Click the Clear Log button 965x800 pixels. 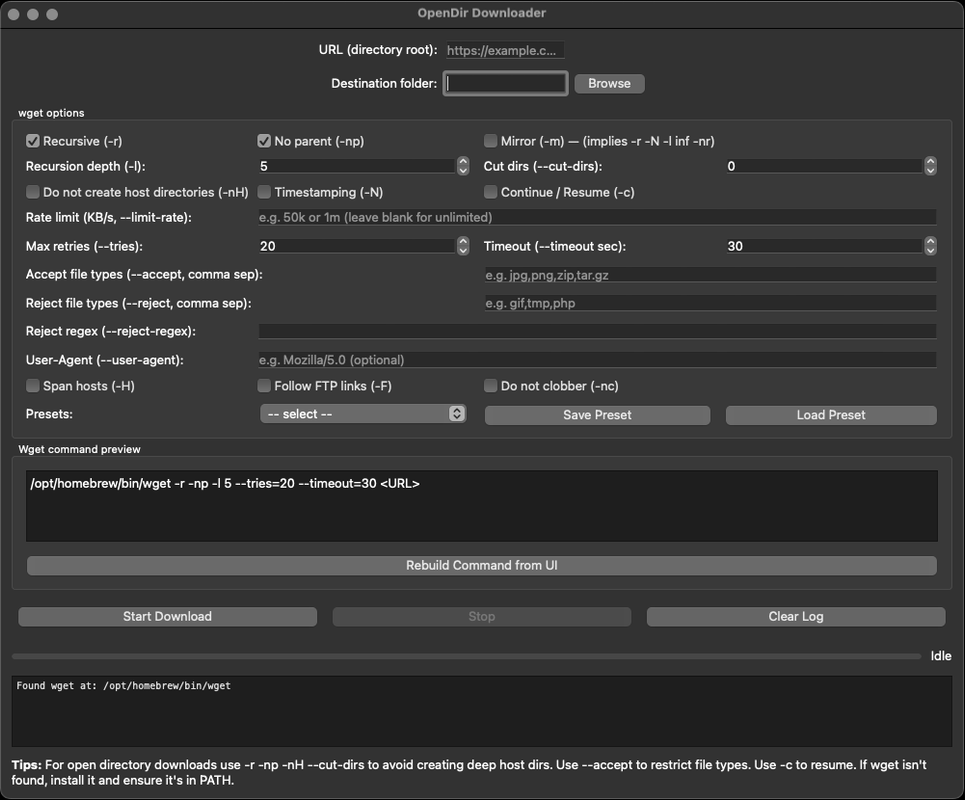796,617
